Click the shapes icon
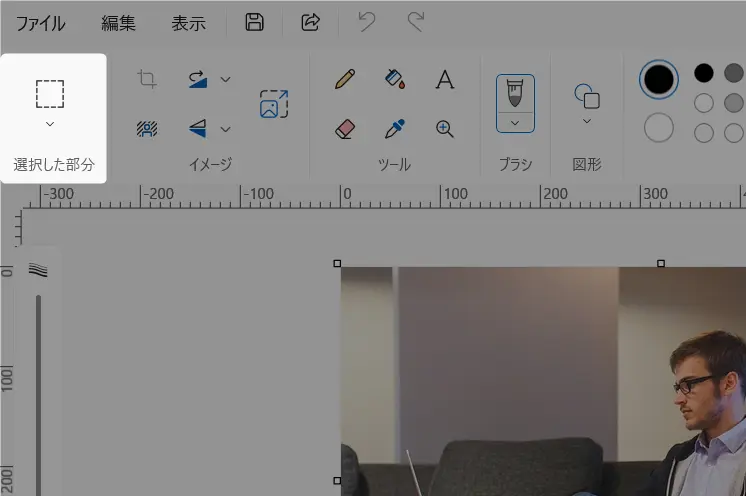 click(587, 96)
